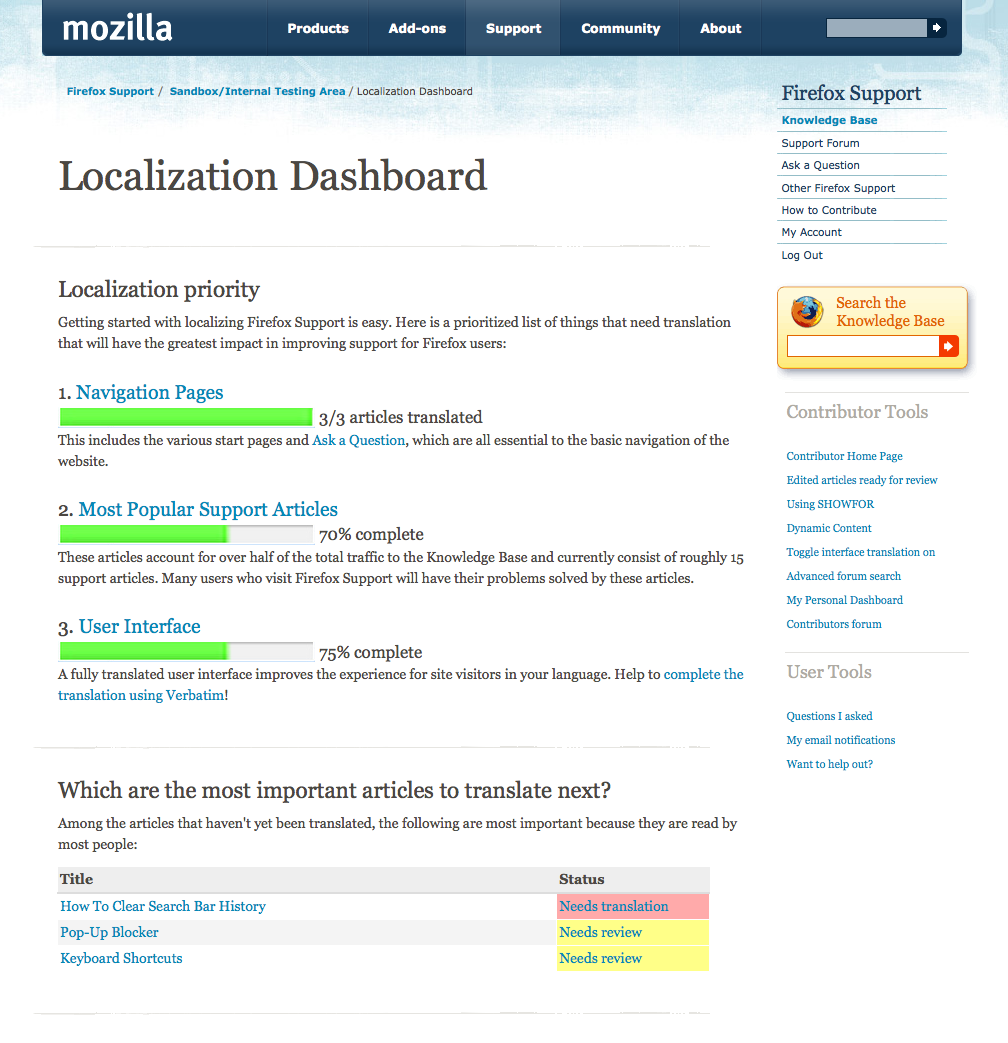Screen dimensions: 1008x1043
Task: Click the Needs translation status
Action: [613, 907]
